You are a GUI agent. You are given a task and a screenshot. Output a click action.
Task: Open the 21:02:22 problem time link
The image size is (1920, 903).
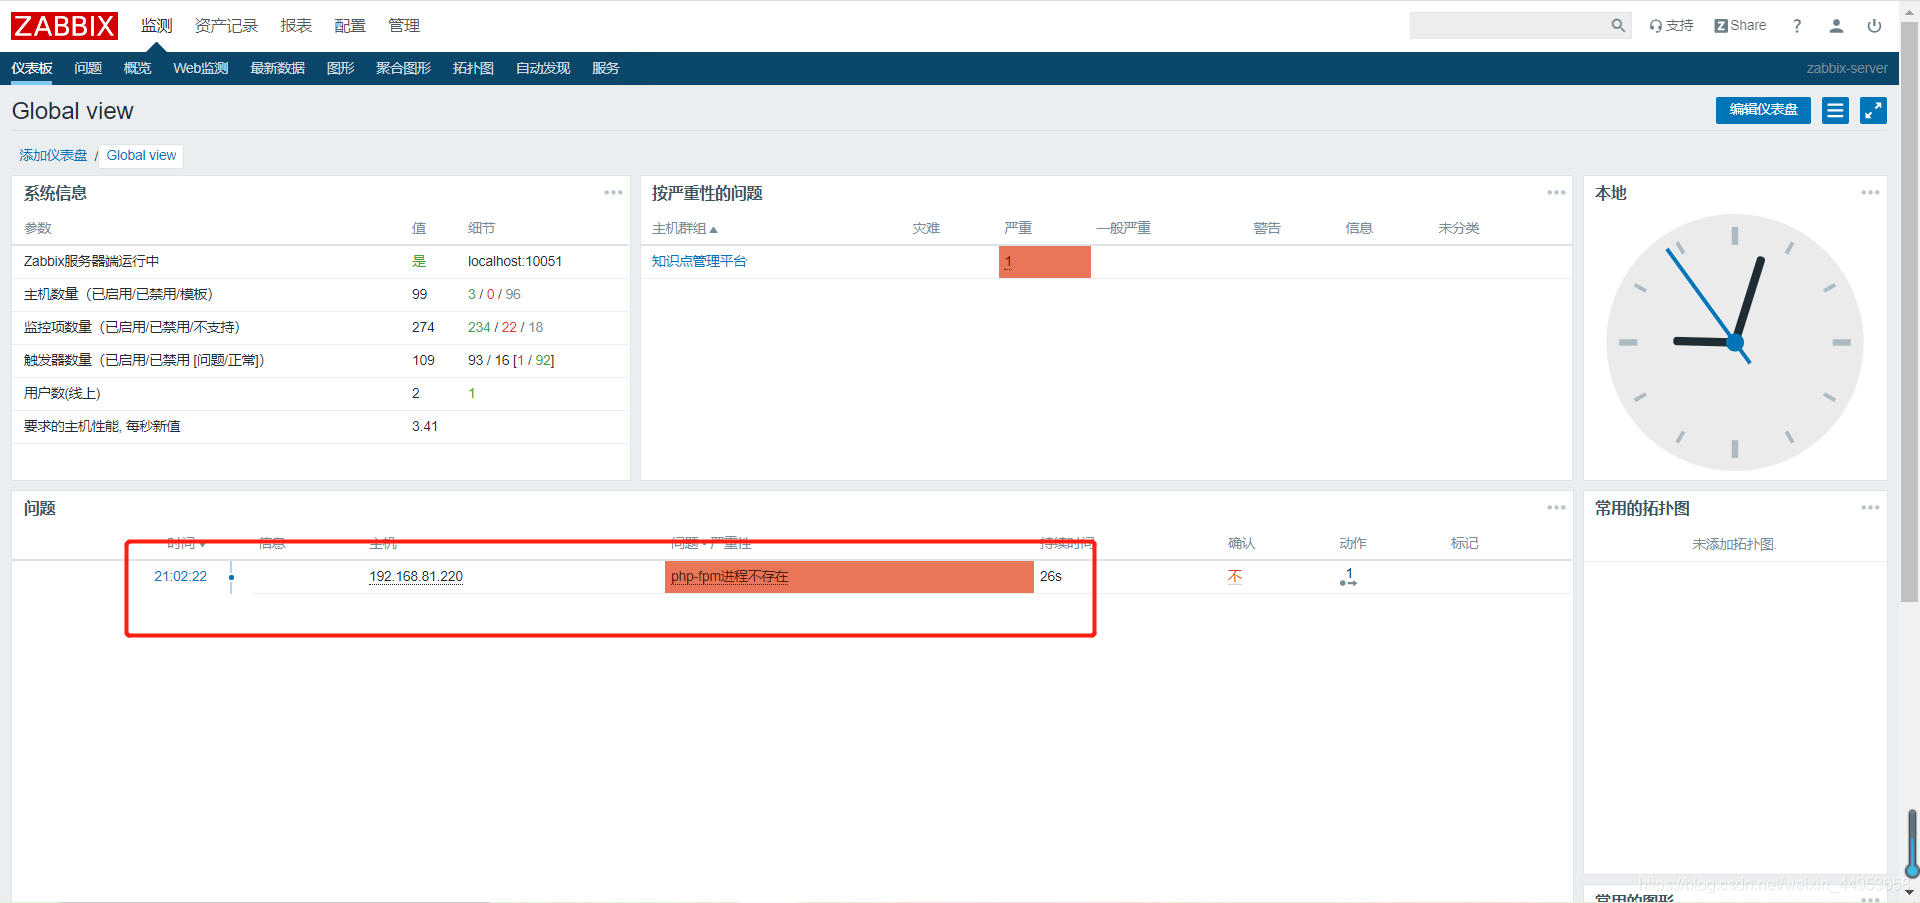tap(180, 577)
